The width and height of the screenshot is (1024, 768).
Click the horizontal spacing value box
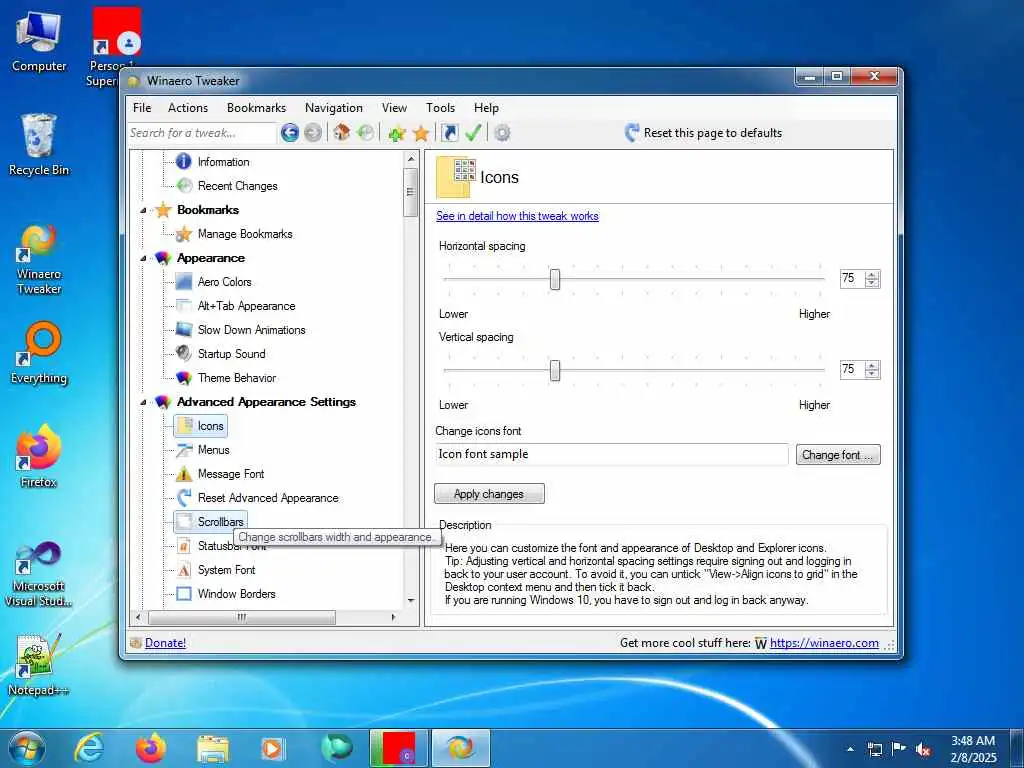point(852,279)
